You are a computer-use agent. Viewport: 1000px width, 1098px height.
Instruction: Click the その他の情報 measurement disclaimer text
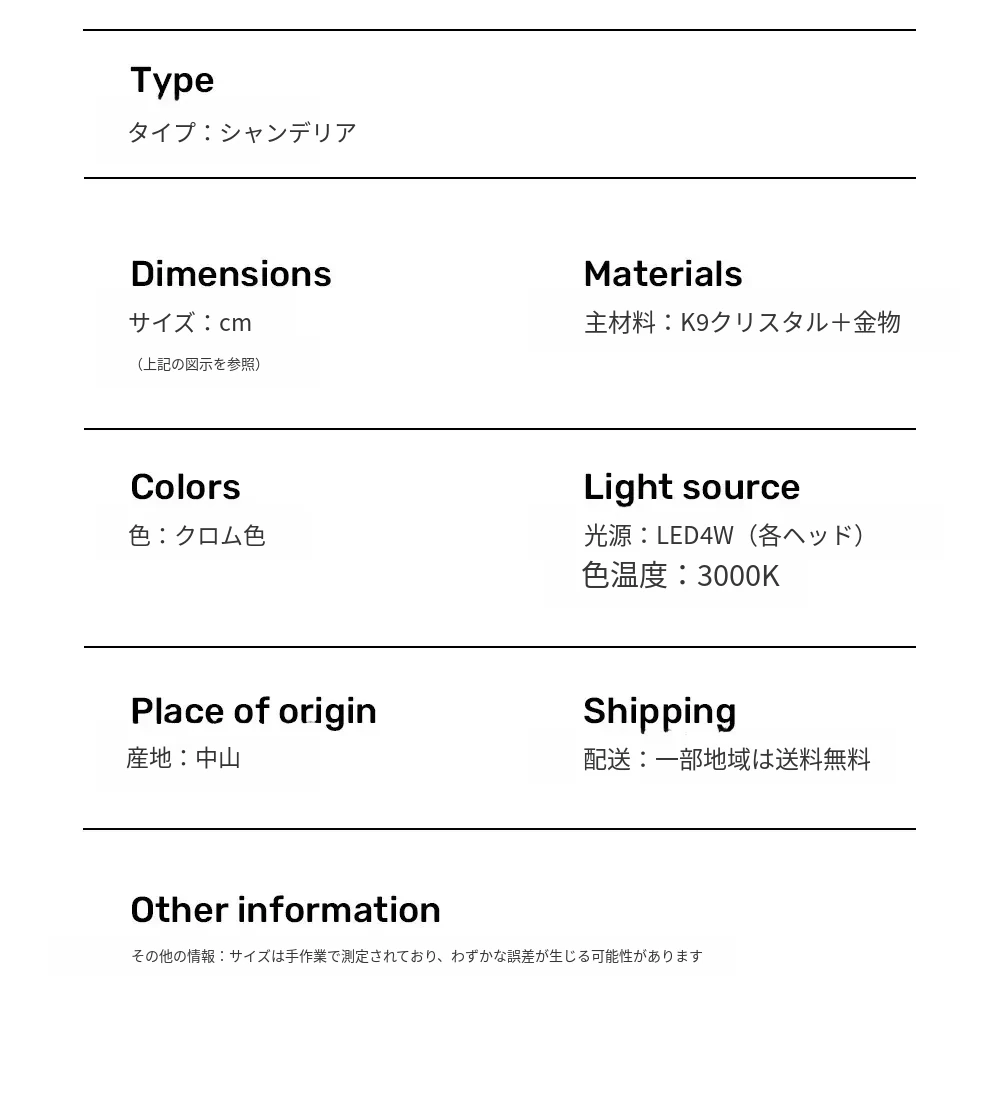click(x=416, y=956)
